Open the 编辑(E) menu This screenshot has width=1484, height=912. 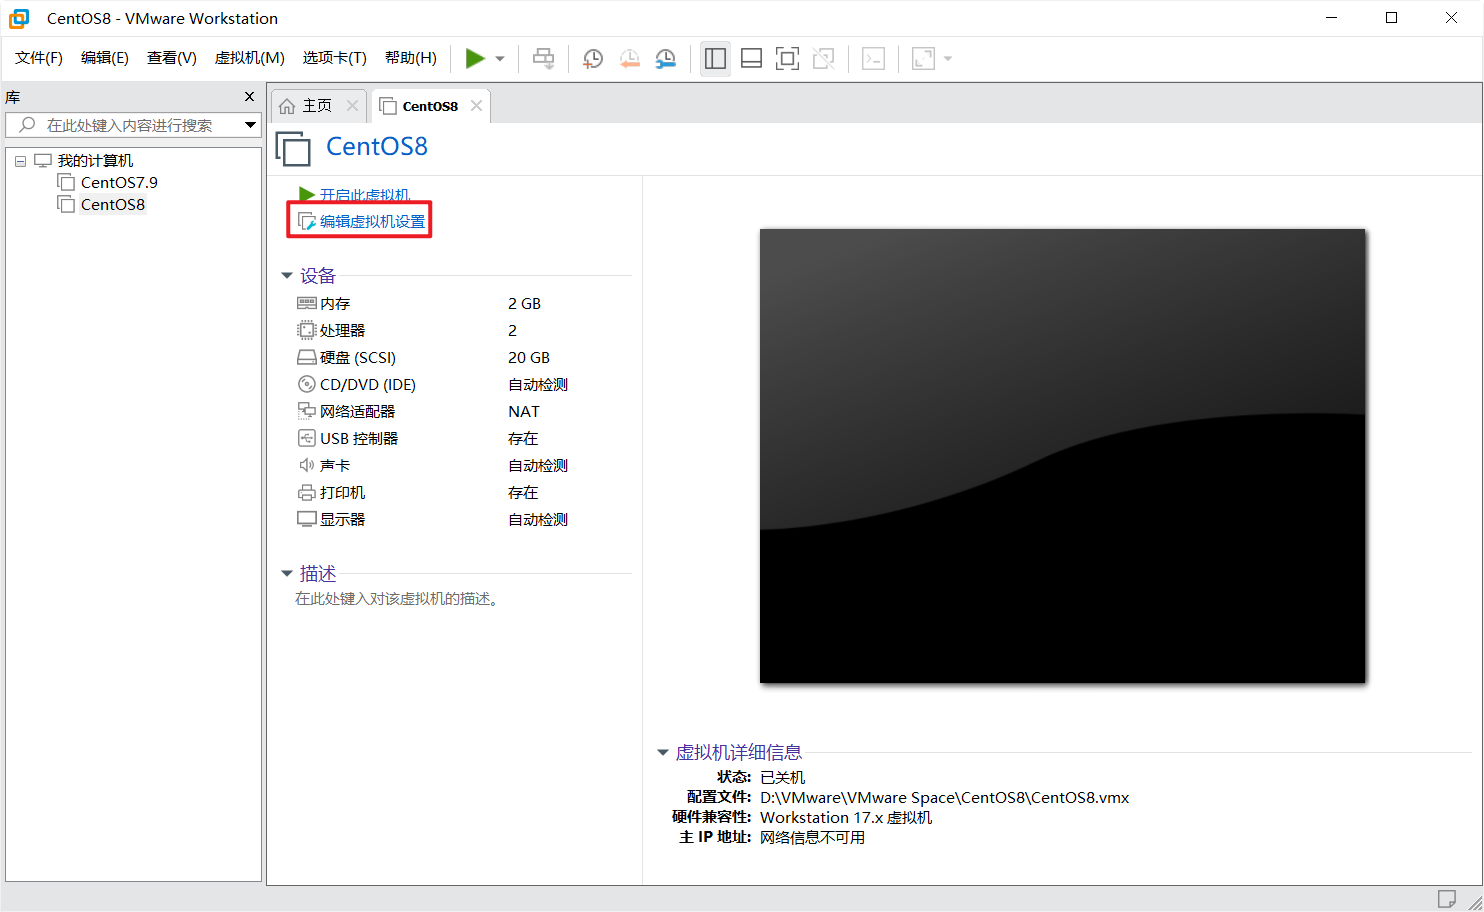[x=105, y=58]
